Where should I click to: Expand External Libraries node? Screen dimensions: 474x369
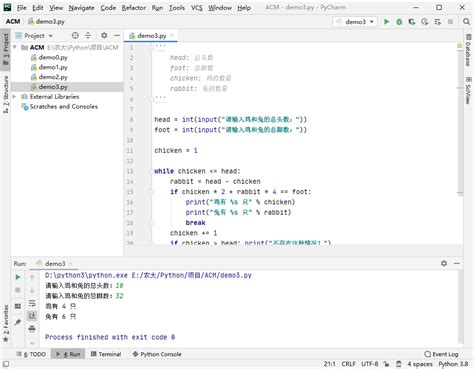click(x=14, y=97)
